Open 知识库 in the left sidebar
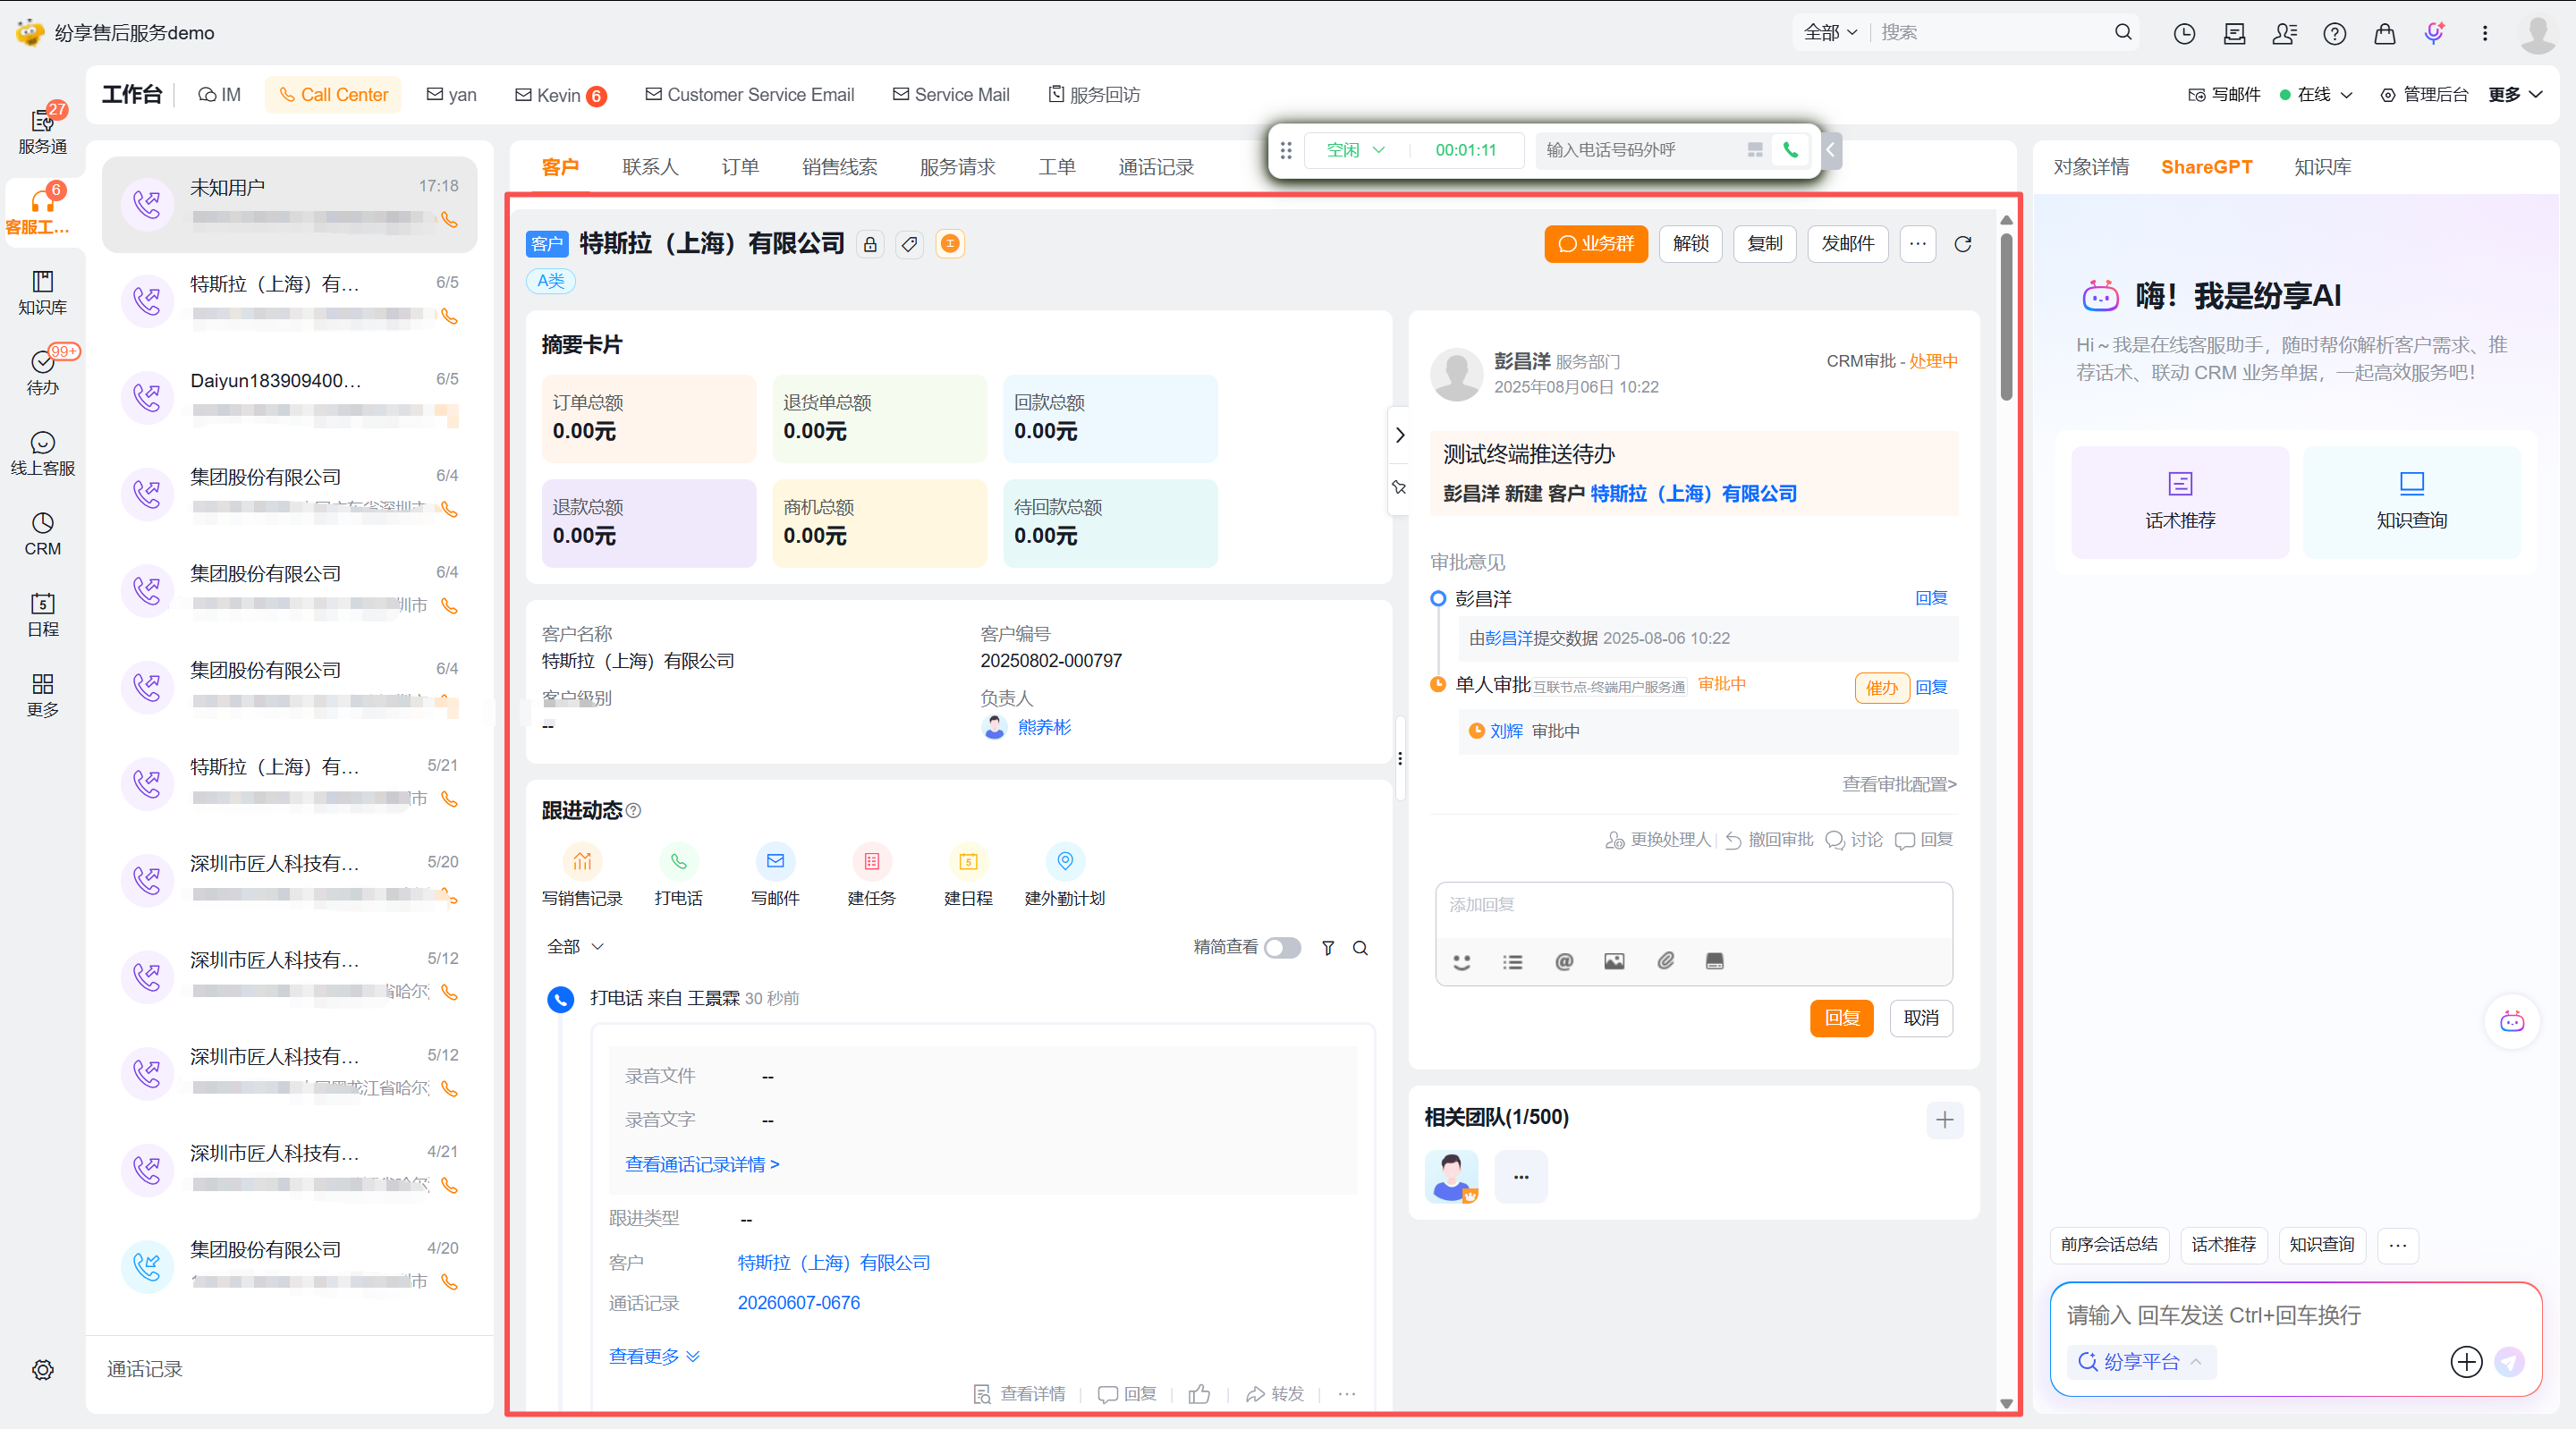 pyautogui.click(x=42, y=292)
